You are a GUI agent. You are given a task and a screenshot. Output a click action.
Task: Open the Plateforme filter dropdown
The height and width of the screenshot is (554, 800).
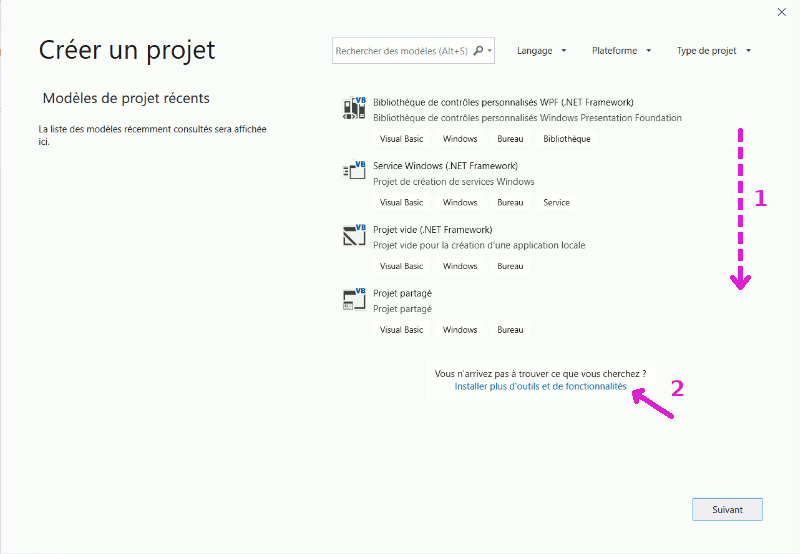pyautogui.click(x=621, y=51)
